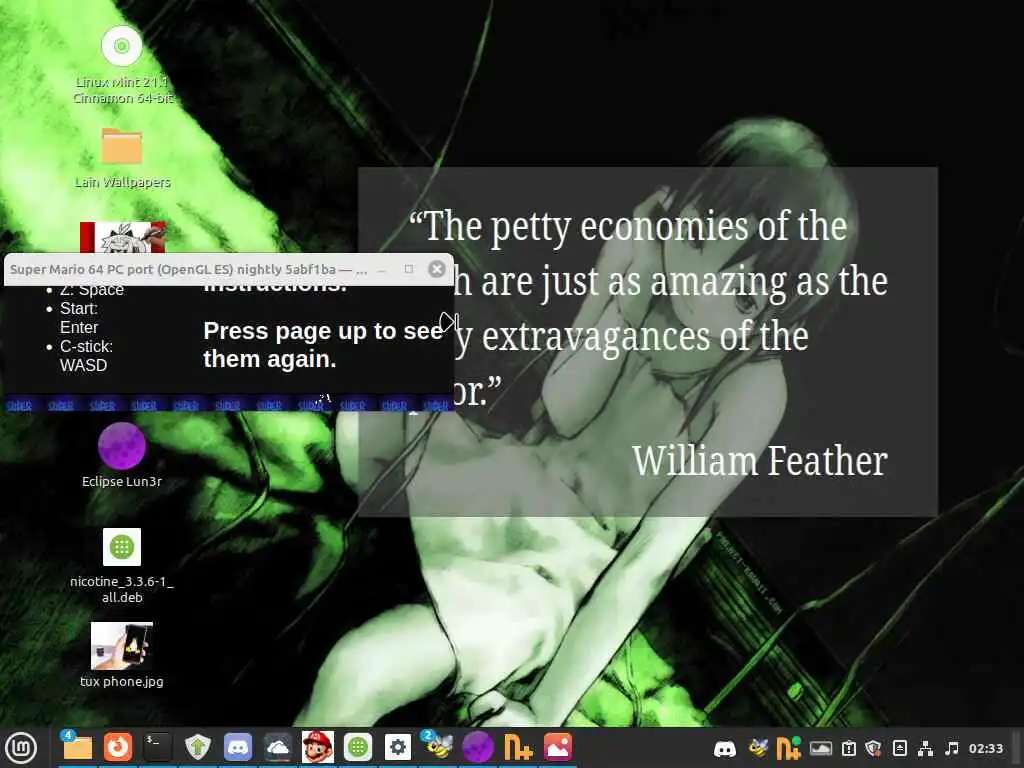The height and width of the screenshot is (768, 1024).
Task: Switch to Discord in the taskbar
Action: pyautogui.click(x=238, y=747)
